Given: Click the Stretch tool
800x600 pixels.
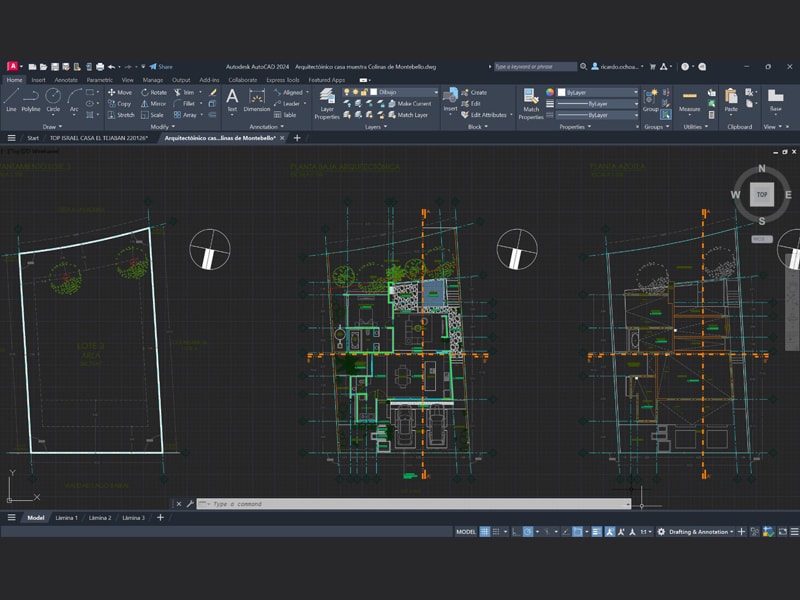Looking at the screenshot, I should [x=121, y=115].
